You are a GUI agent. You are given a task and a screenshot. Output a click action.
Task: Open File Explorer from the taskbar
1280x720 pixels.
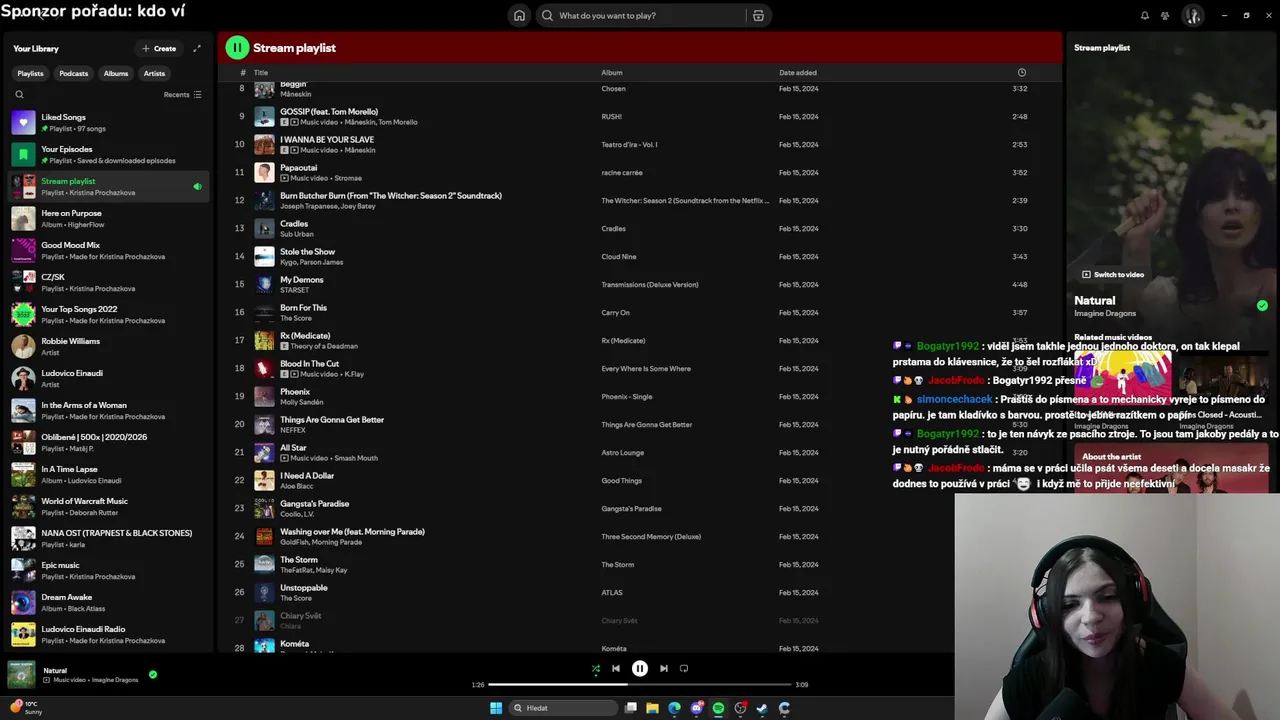click(652, 707)
